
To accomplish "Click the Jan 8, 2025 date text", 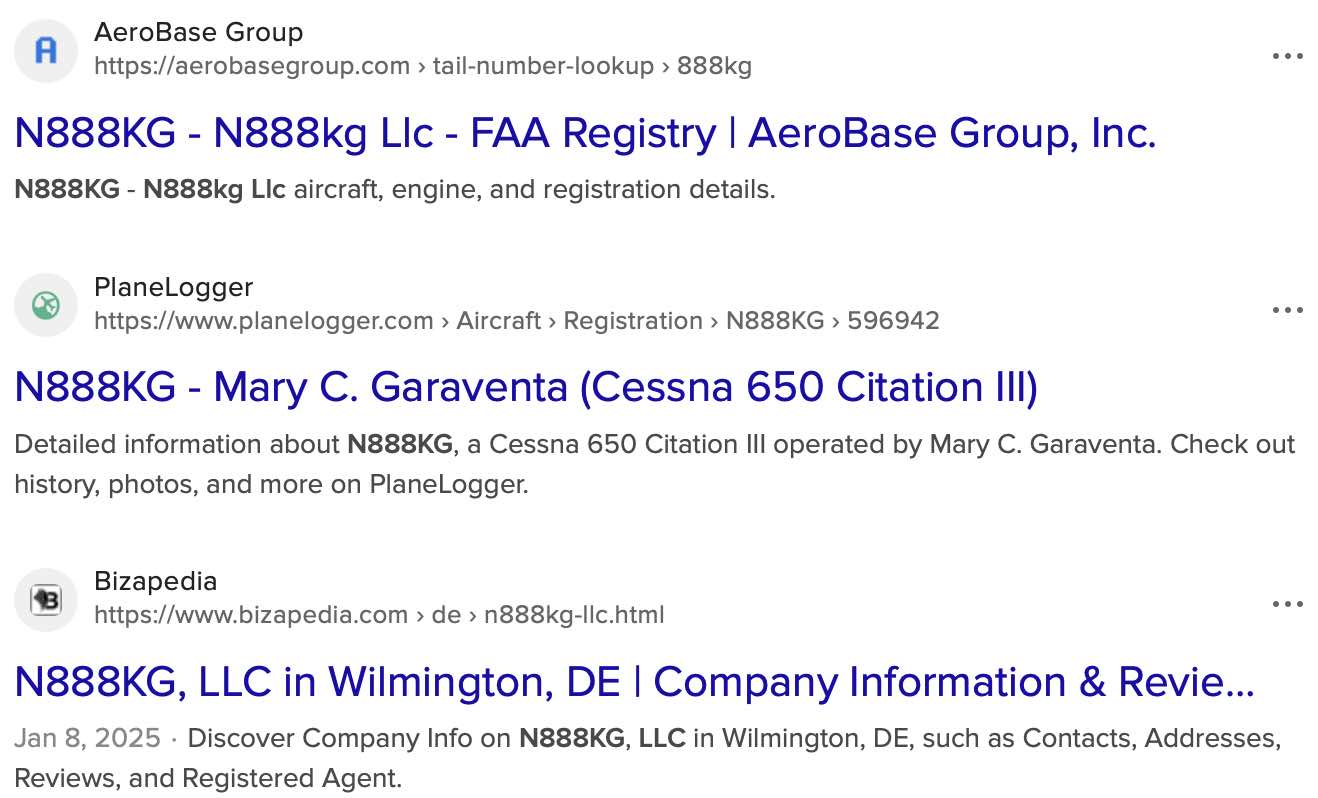I will point(87,739).
